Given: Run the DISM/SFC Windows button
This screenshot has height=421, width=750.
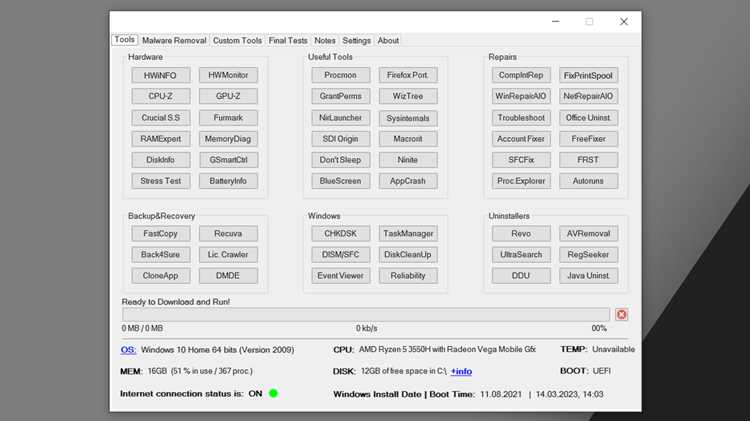Looking at the screenshot, I should point(341,255).
